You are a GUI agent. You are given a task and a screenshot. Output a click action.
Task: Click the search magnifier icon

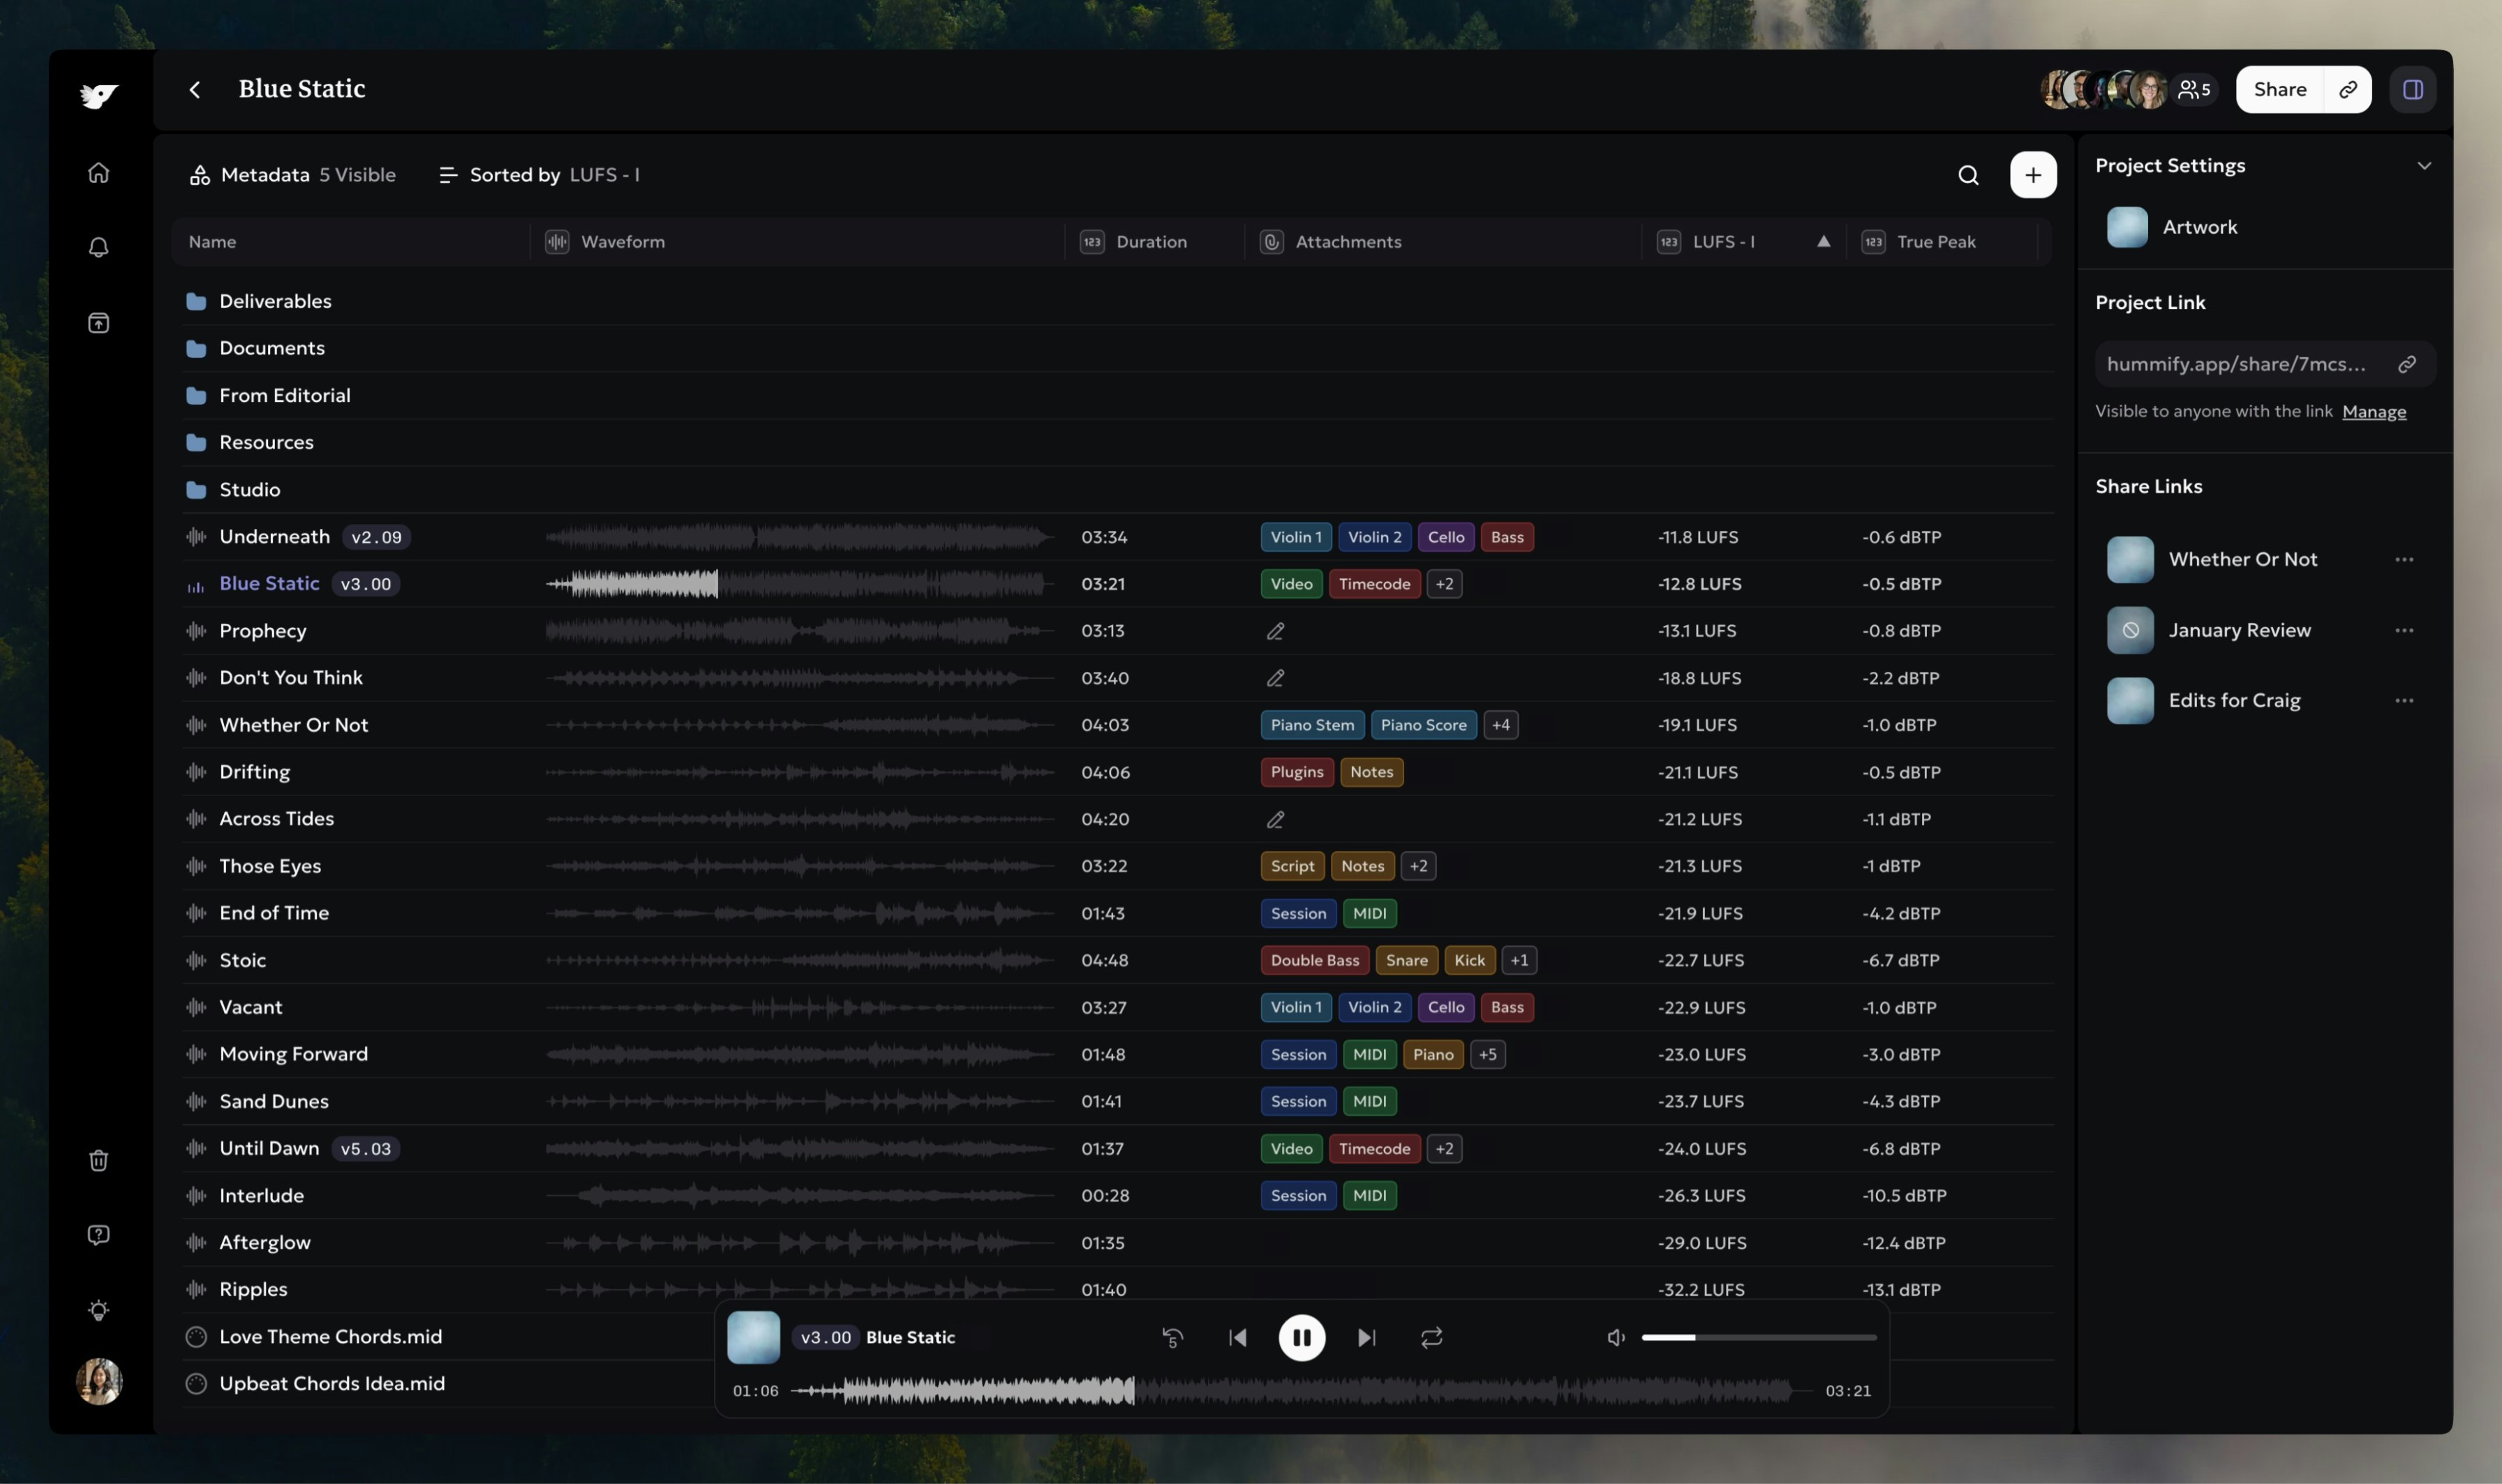(1967, 175)
